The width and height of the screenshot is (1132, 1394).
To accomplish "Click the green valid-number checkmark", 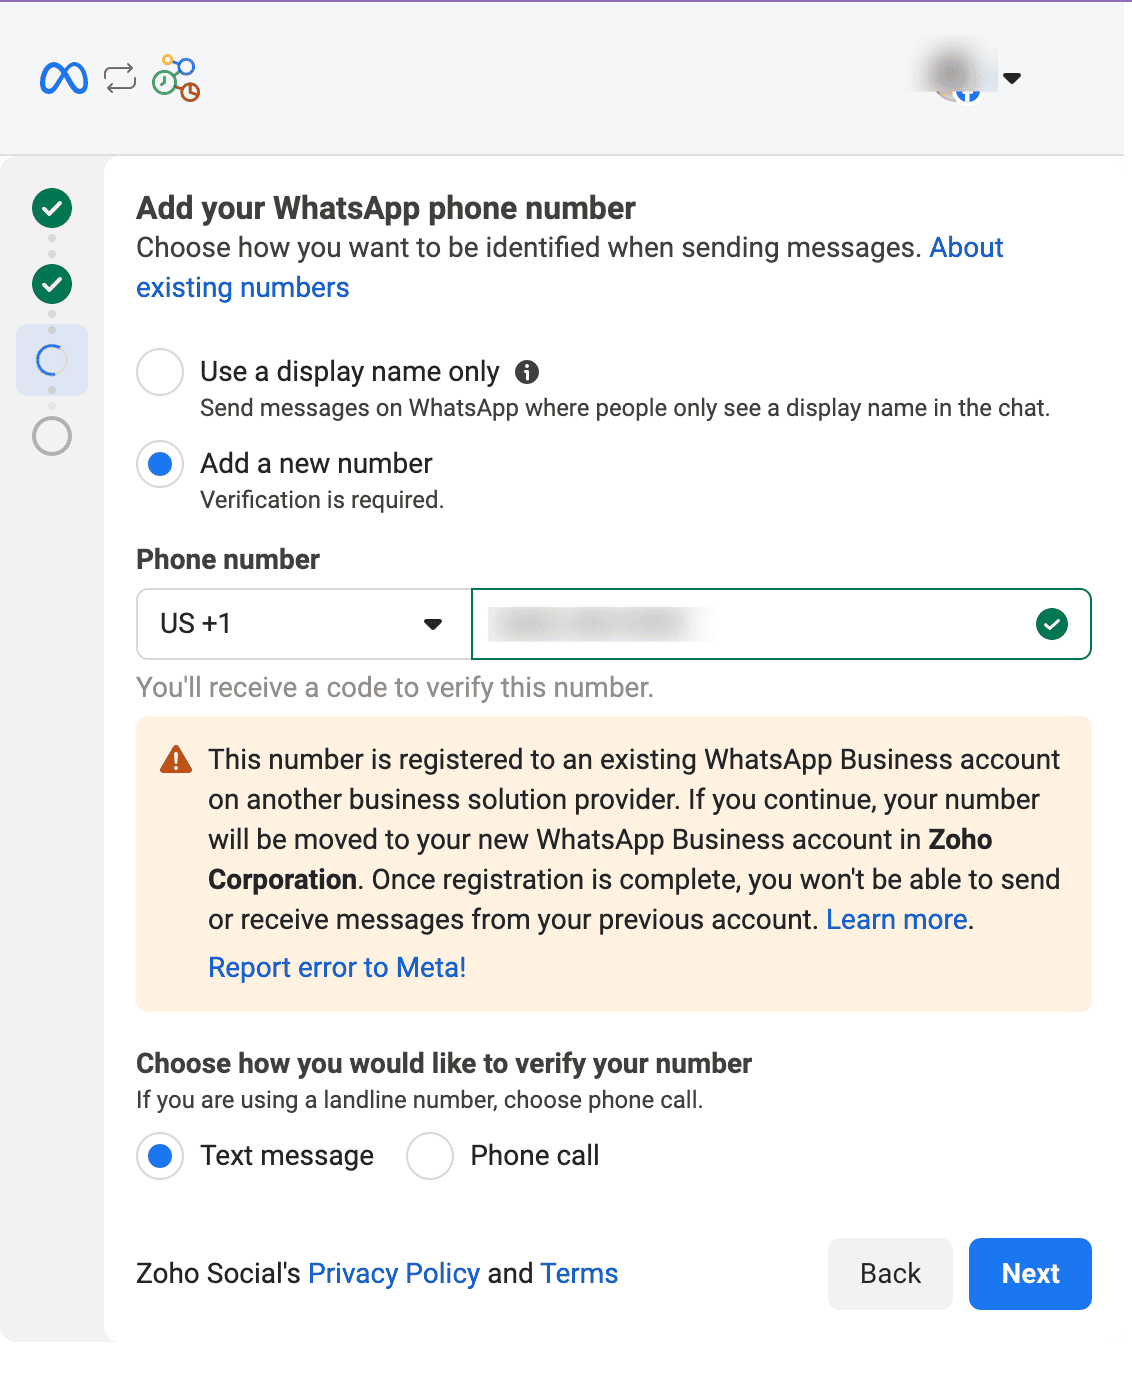I will 1052,624.
